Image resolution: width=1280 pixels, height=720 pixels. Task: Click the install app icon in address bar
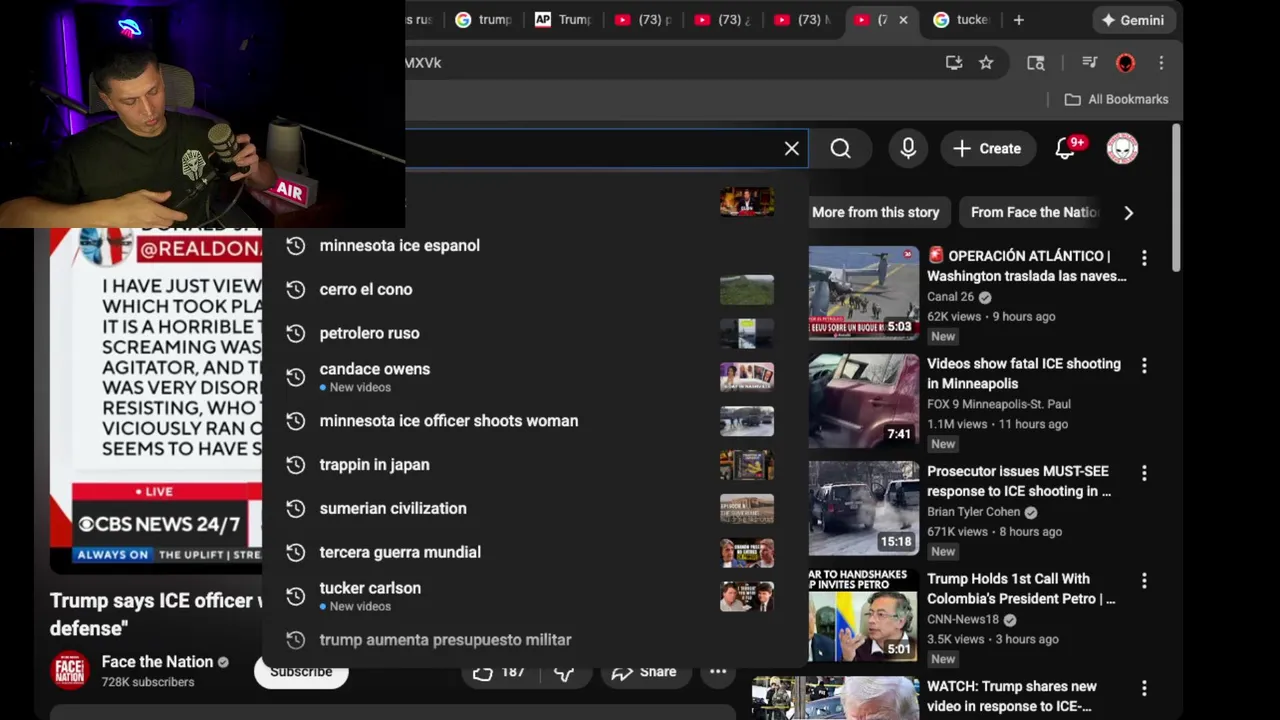[954, 63]
